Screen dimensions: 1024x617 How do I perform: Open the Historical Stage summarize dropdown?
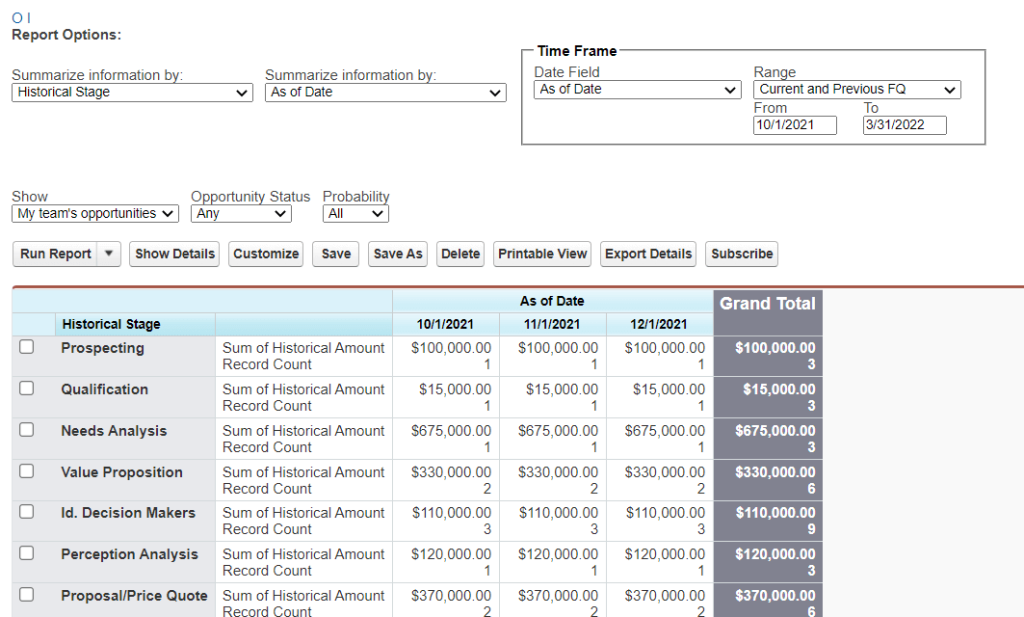point(132,92)
